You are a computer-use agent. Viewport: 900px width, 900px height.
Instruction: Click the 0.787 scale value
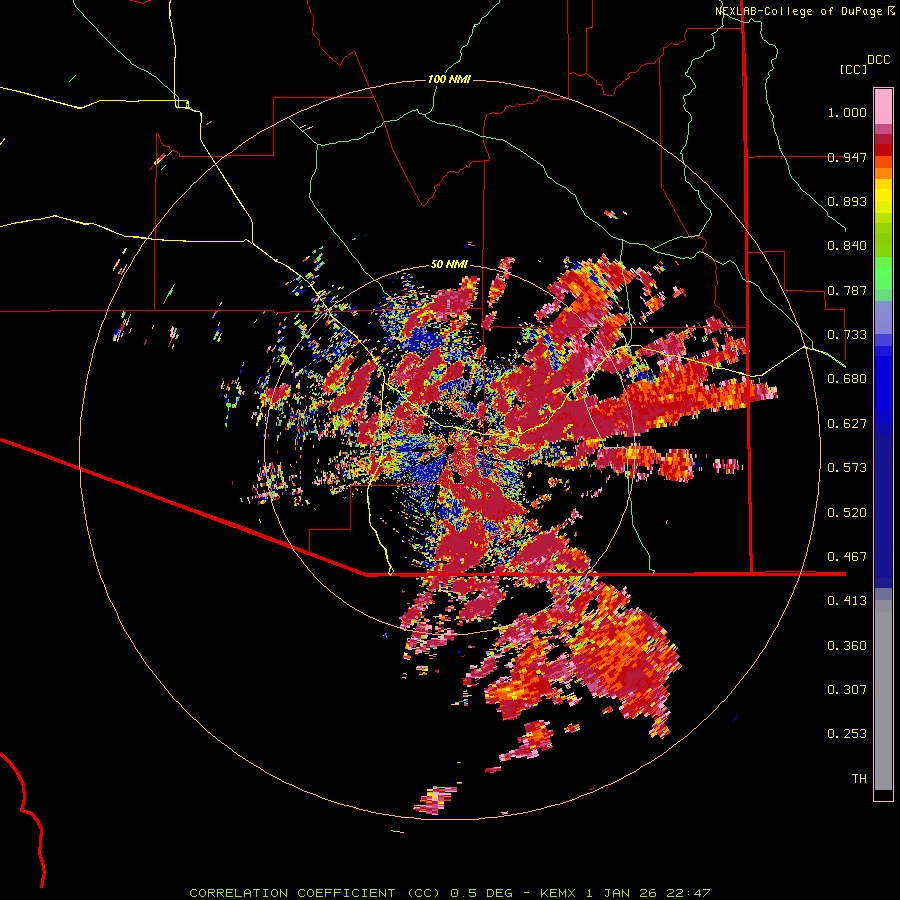(847, 290)
